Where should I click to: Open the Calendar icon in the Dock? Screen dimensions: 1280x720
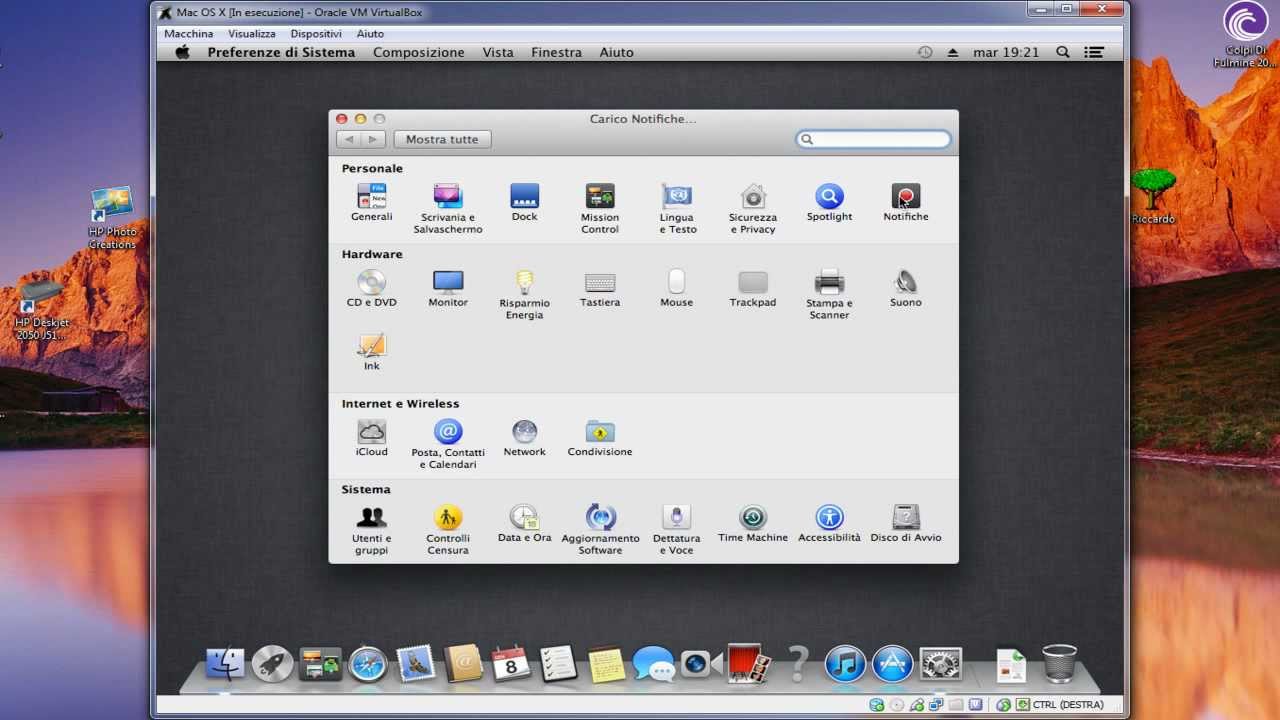[x=511, y=664]
